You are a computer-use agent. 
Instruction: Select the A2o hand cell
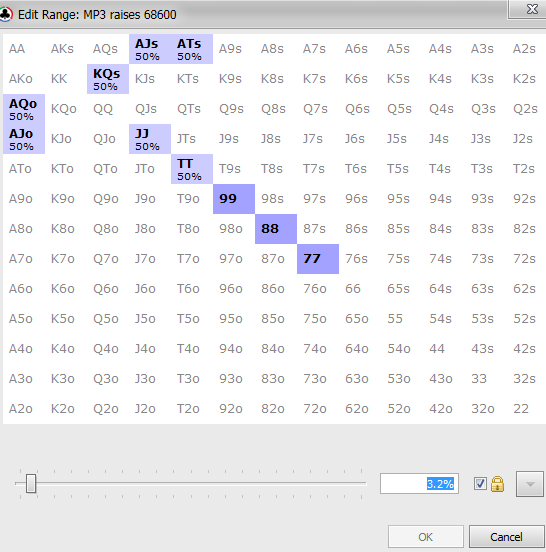coord(24,409)
